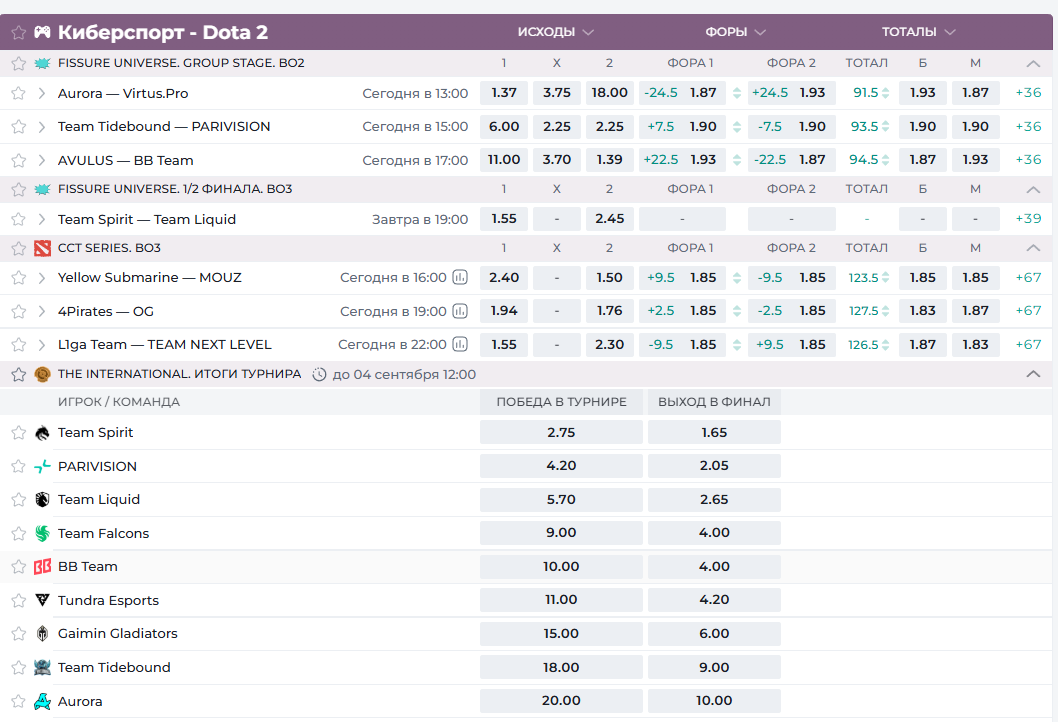Image resolution: width=1058 pixels, height=722 pixels.
Task: Star the Aurora — Virtus.Pro match
Action: (19, 93)
